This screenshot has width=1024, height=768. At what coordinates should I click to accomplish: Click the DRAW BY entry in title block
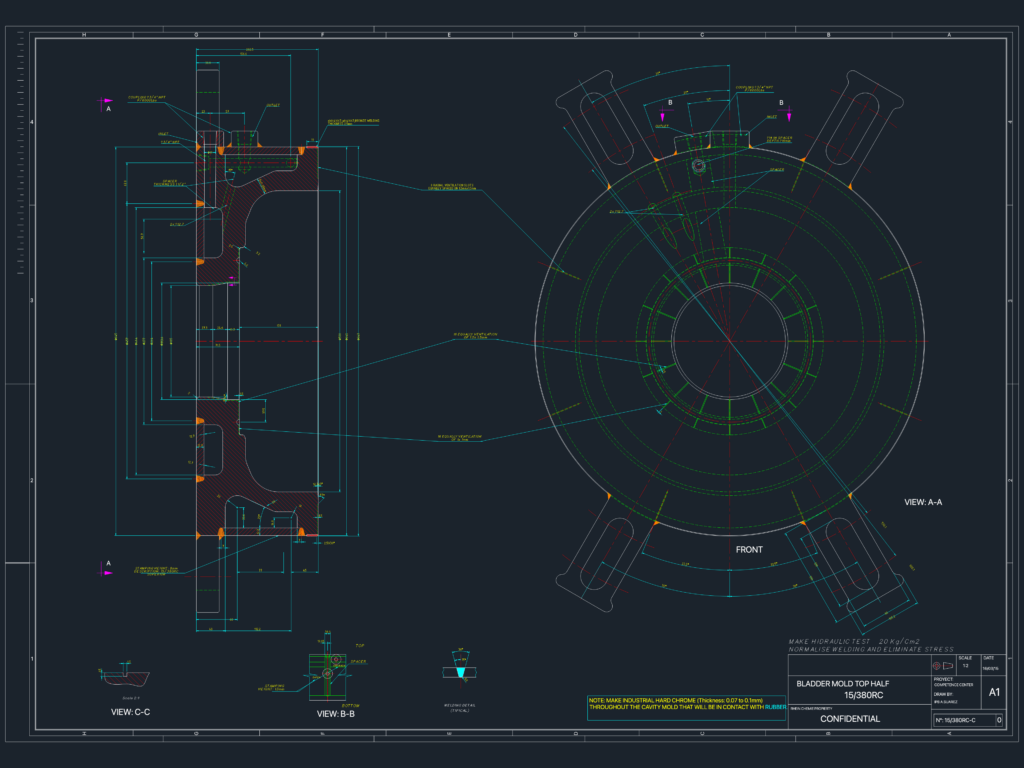click(x=947, y=697)
